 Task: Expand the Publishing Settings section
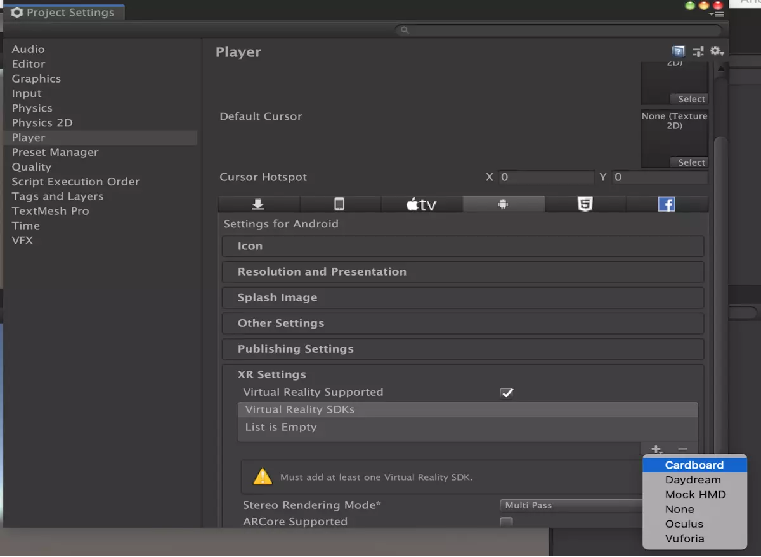pyautogui.click(x=463, y=349)
